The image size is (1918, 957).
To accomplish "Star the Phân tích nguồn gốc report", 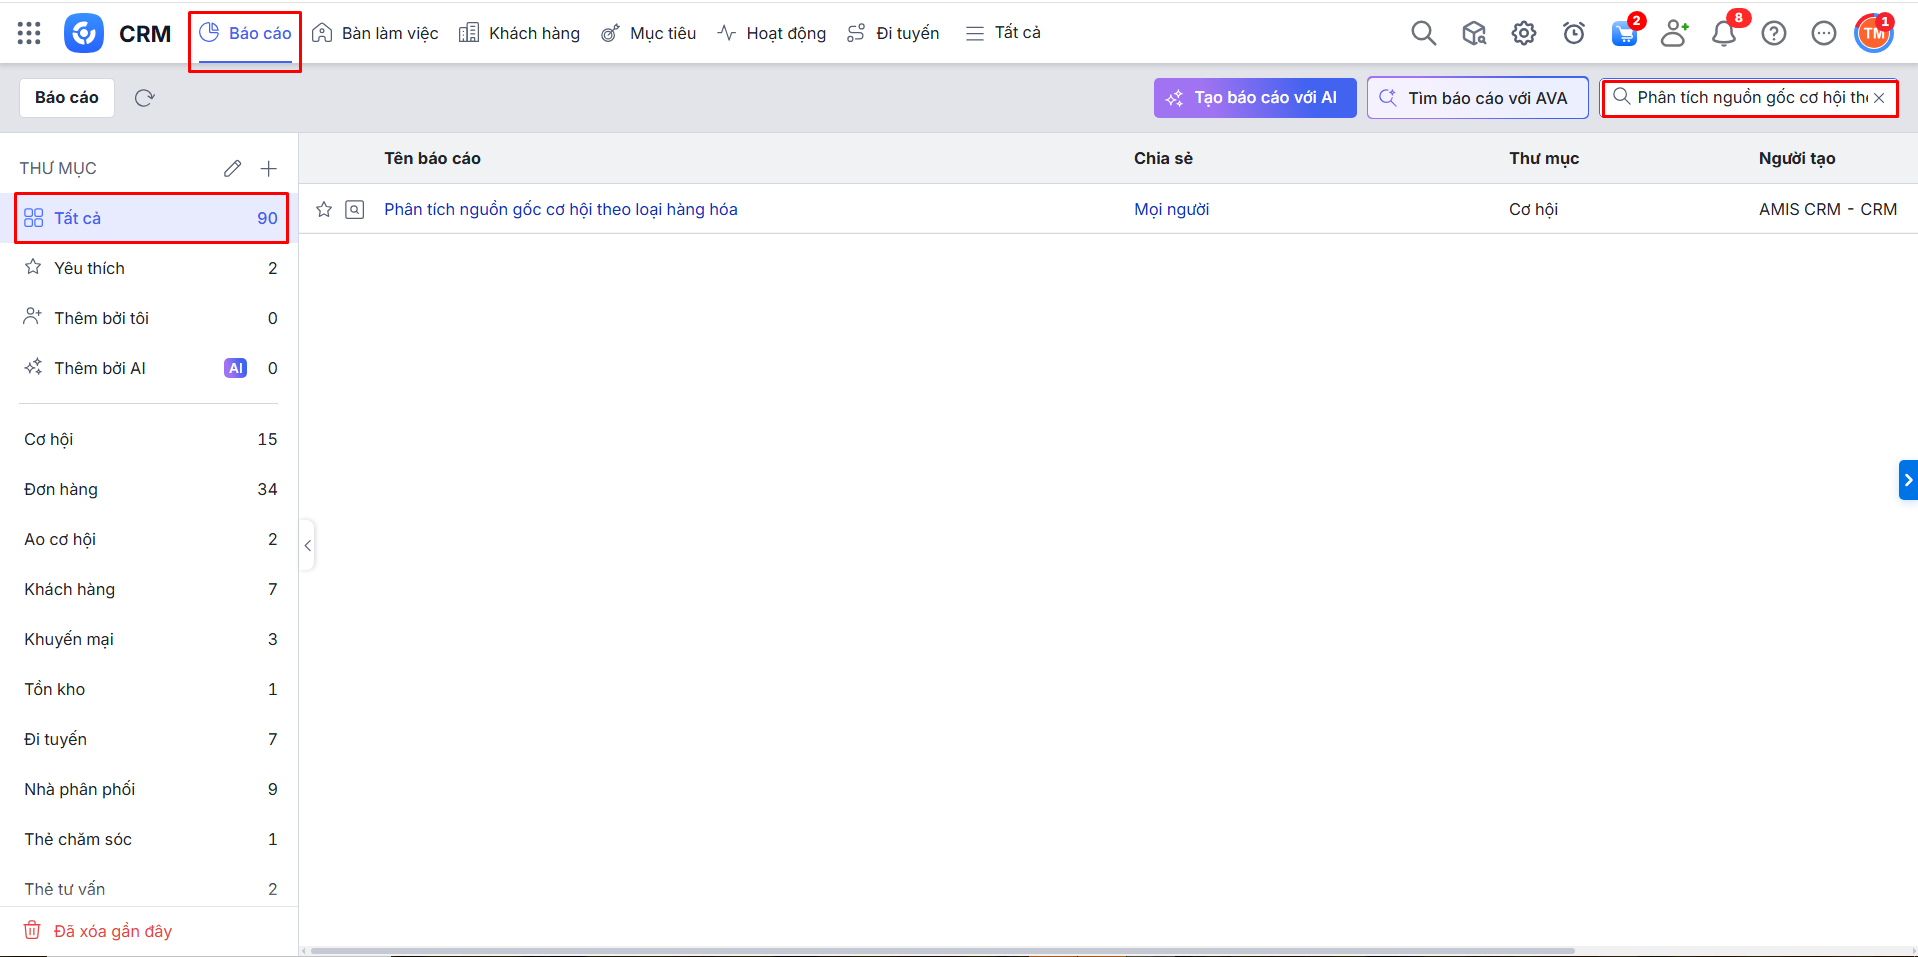I will pos(324,209).
